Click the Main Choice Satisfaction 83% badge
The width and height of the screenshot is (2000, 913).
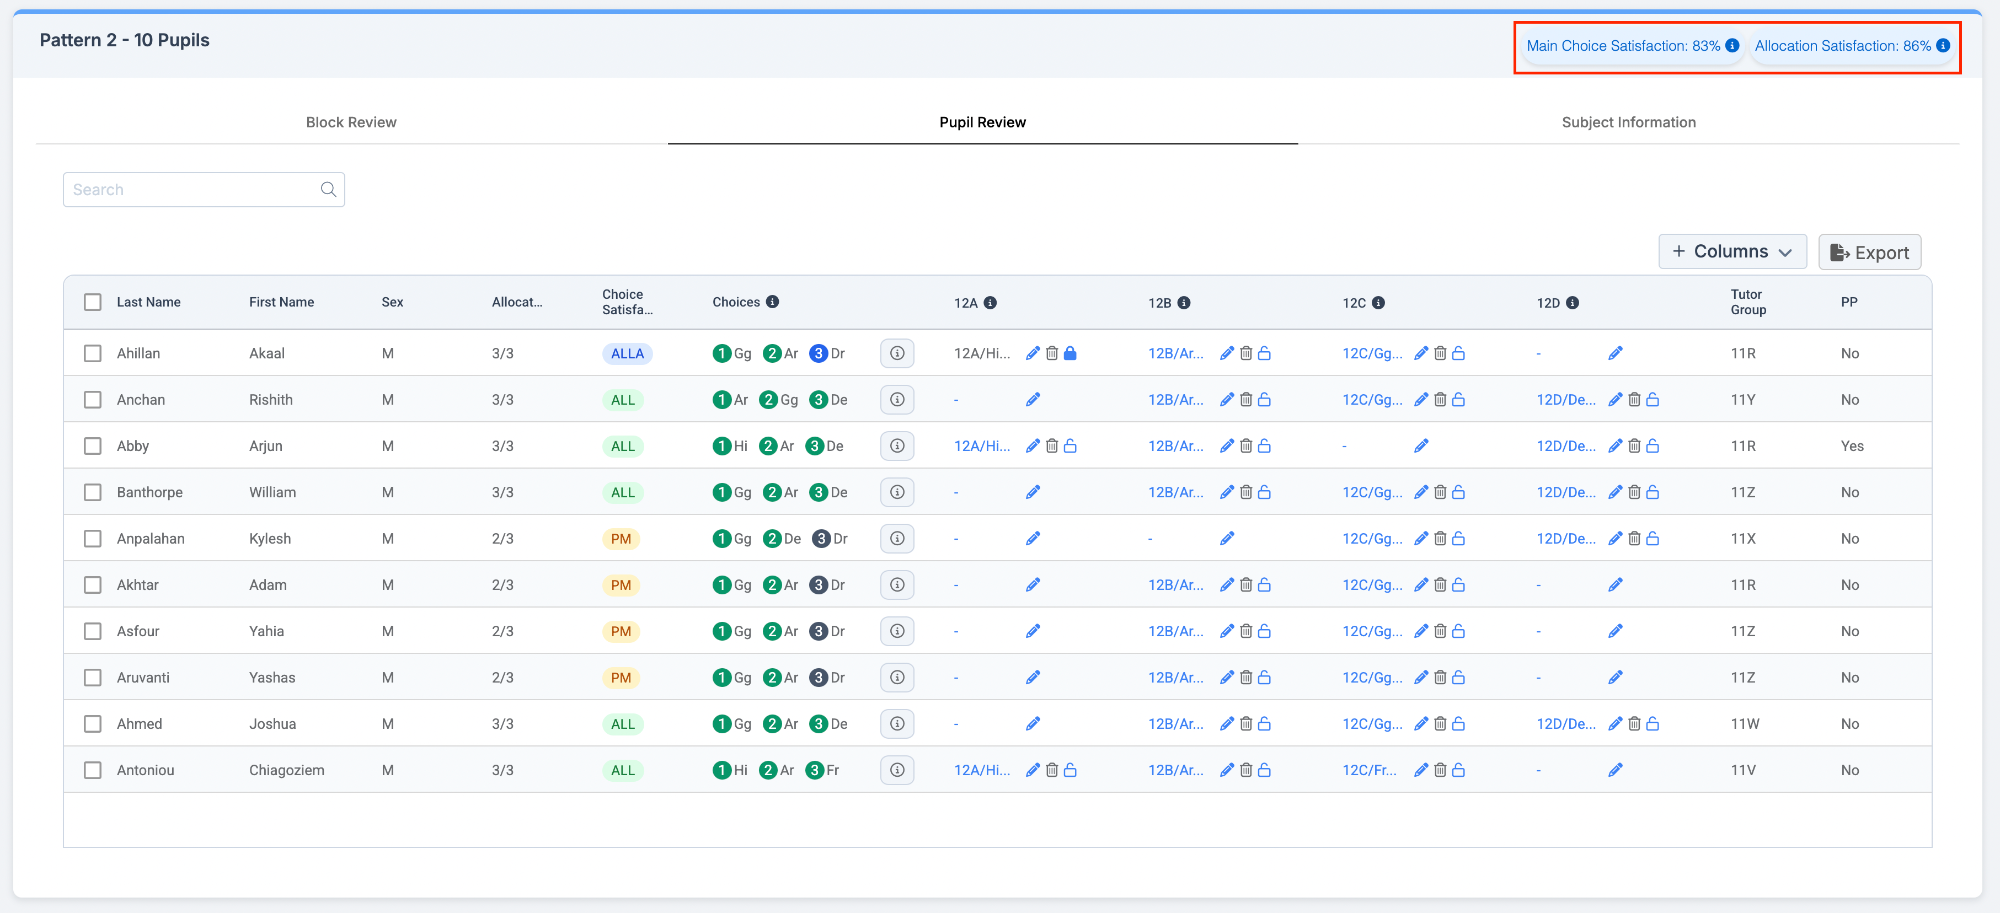coord(1632,46)
